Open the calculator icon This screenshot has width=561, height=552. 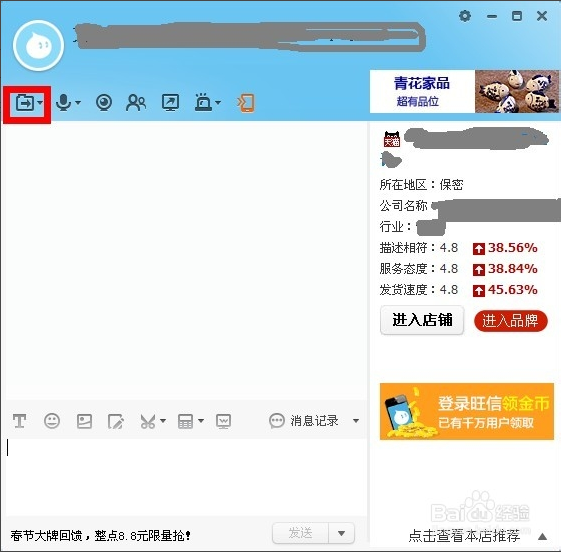point(185,421)
